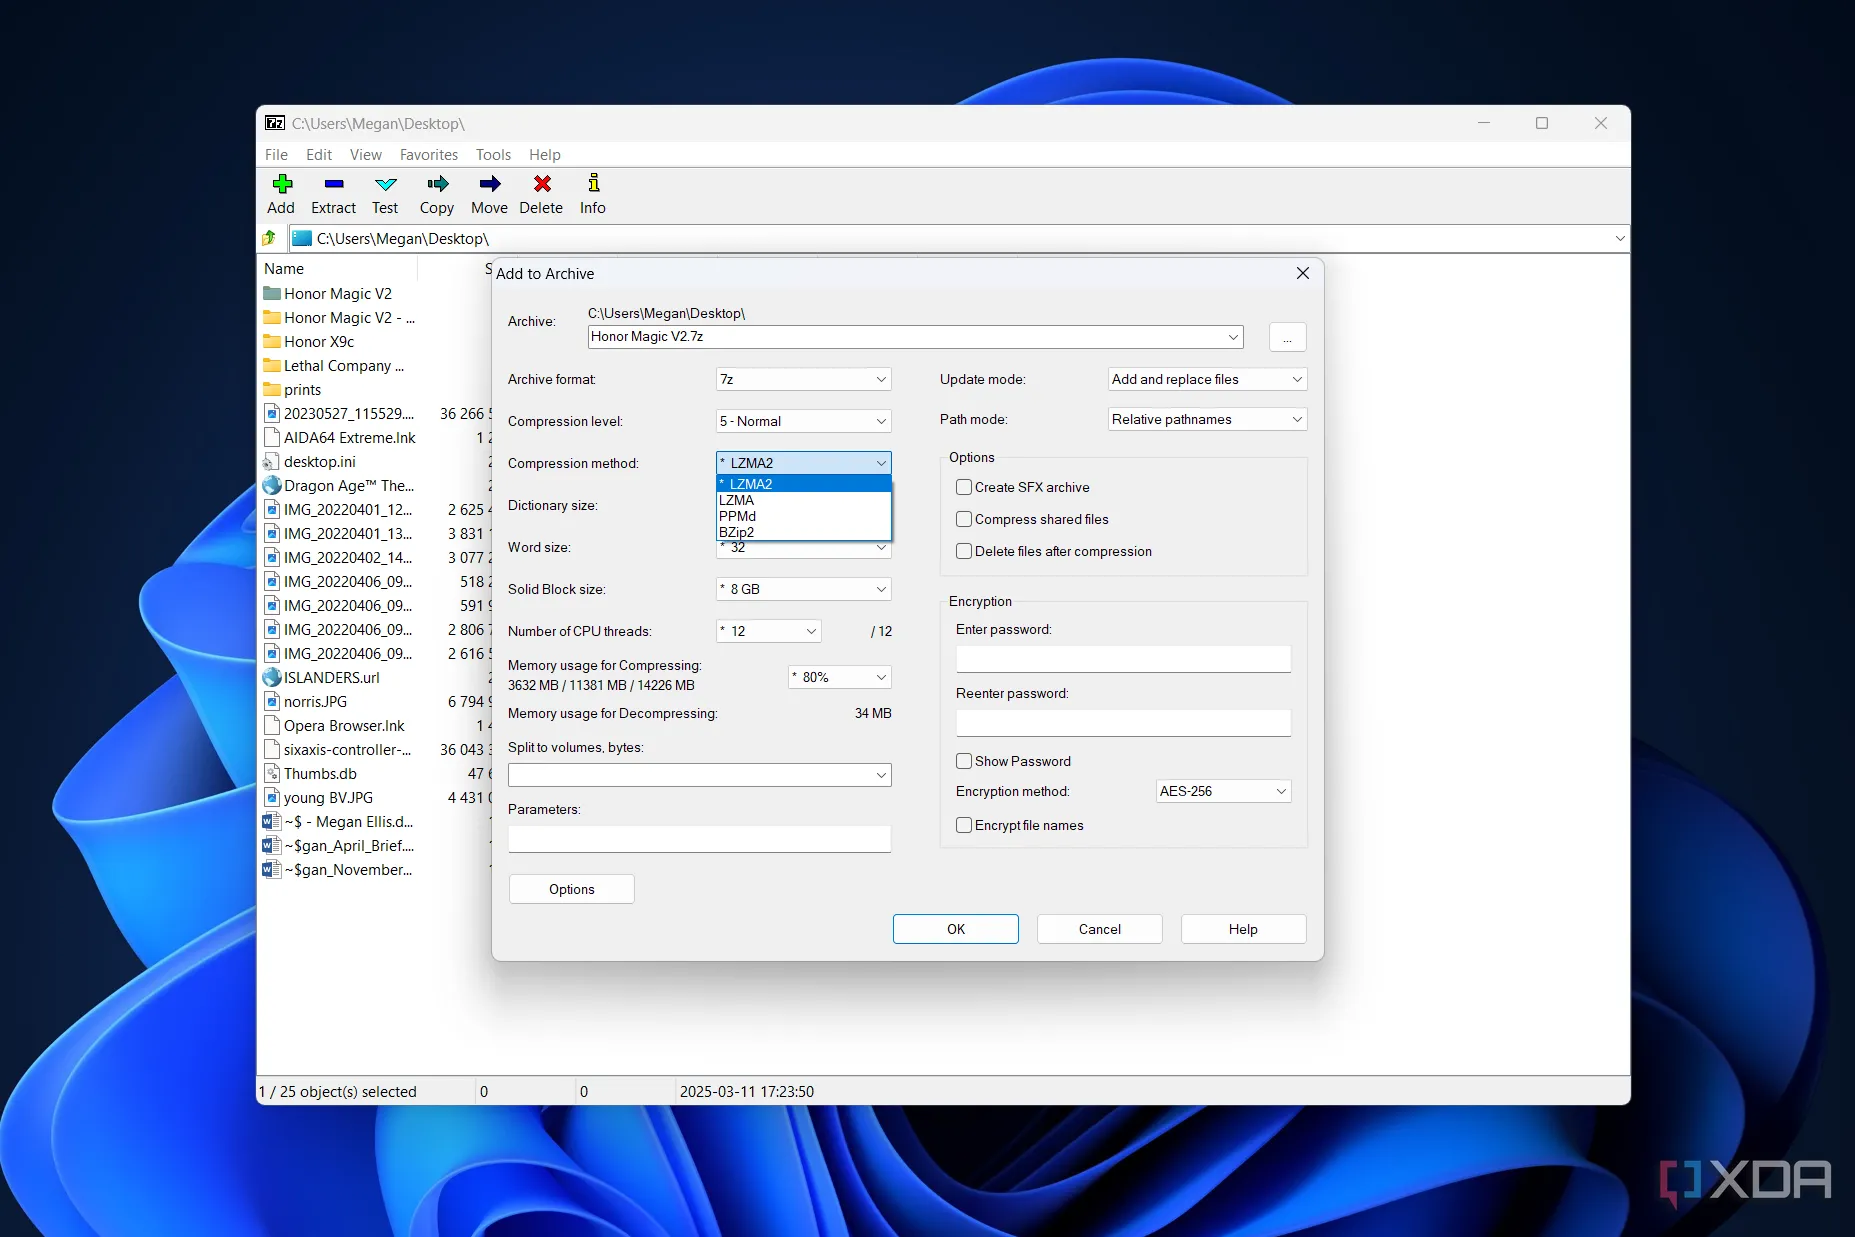Click the Cancel button
The height and width of the screenshot is (1237, 1855).
click(1100, 929)
